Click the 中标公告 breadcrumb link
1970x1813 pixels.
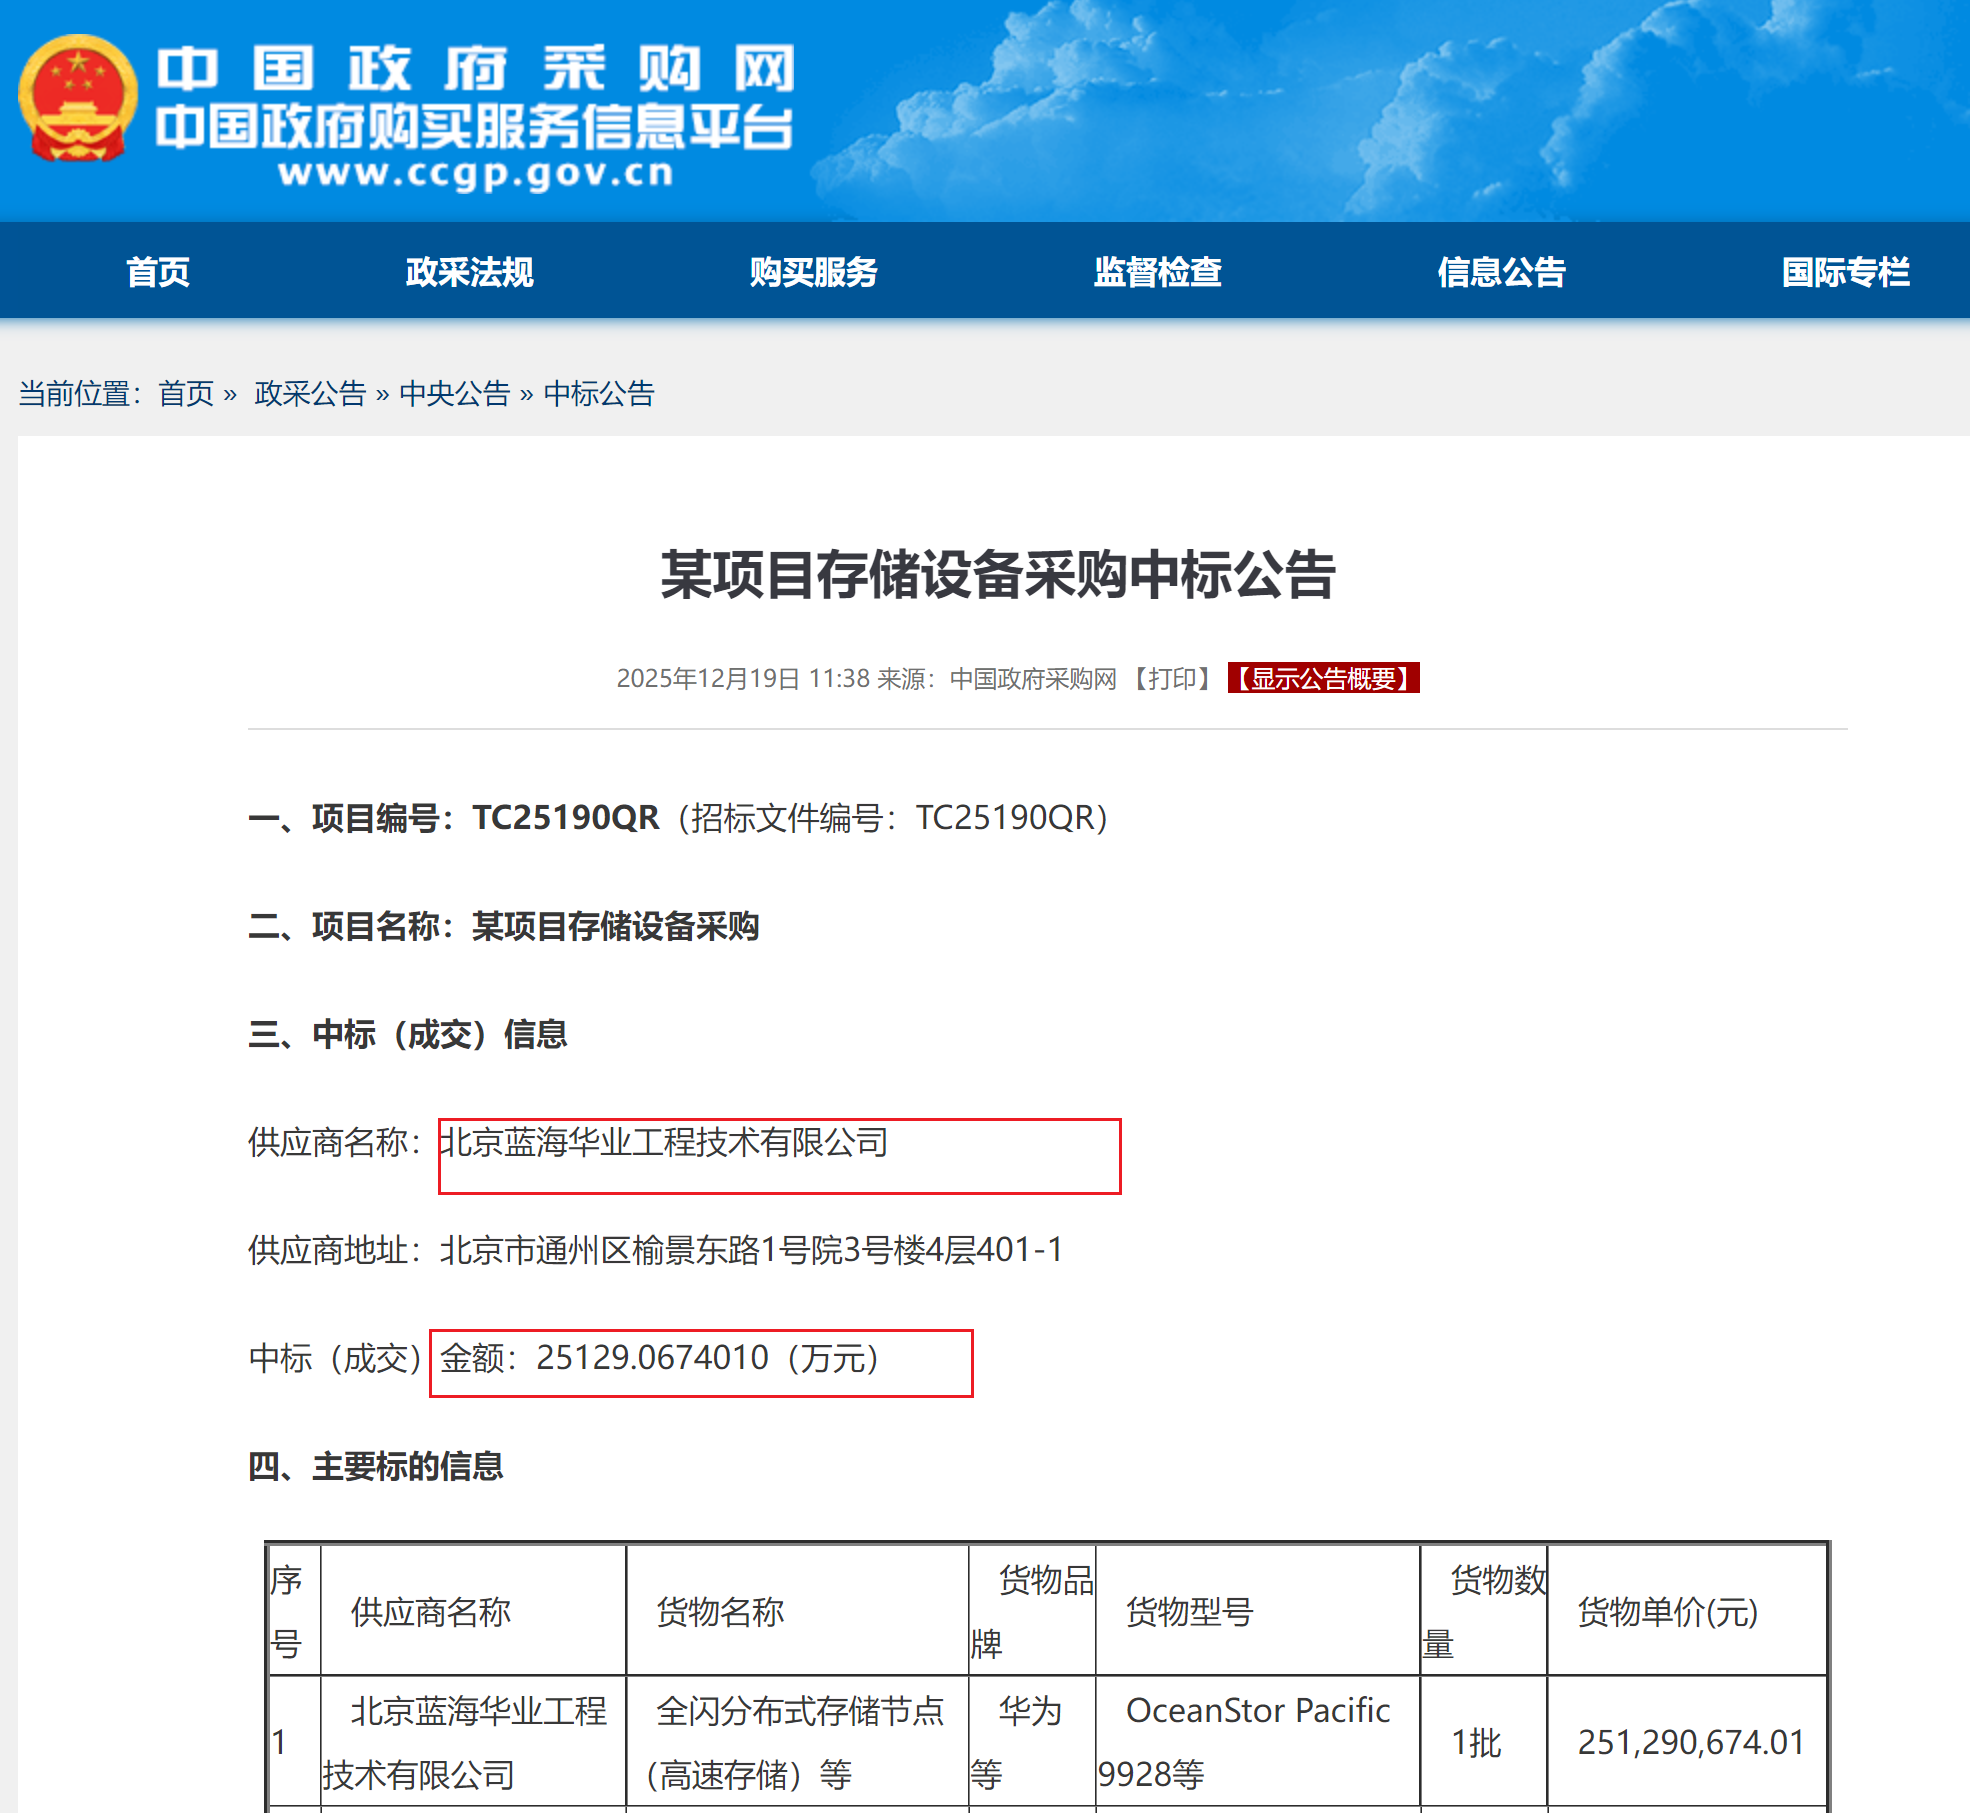point(598,394)
